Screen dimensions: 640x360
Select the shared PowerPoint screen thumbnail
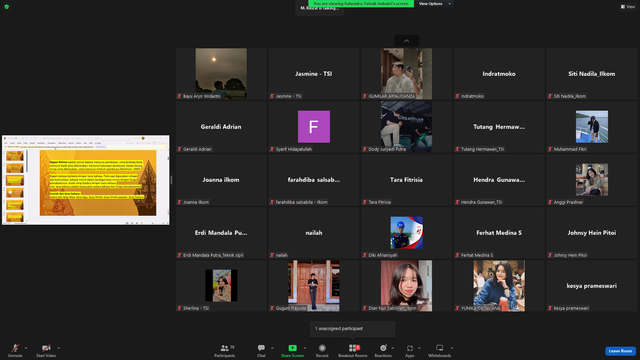(x=86, y=180)
